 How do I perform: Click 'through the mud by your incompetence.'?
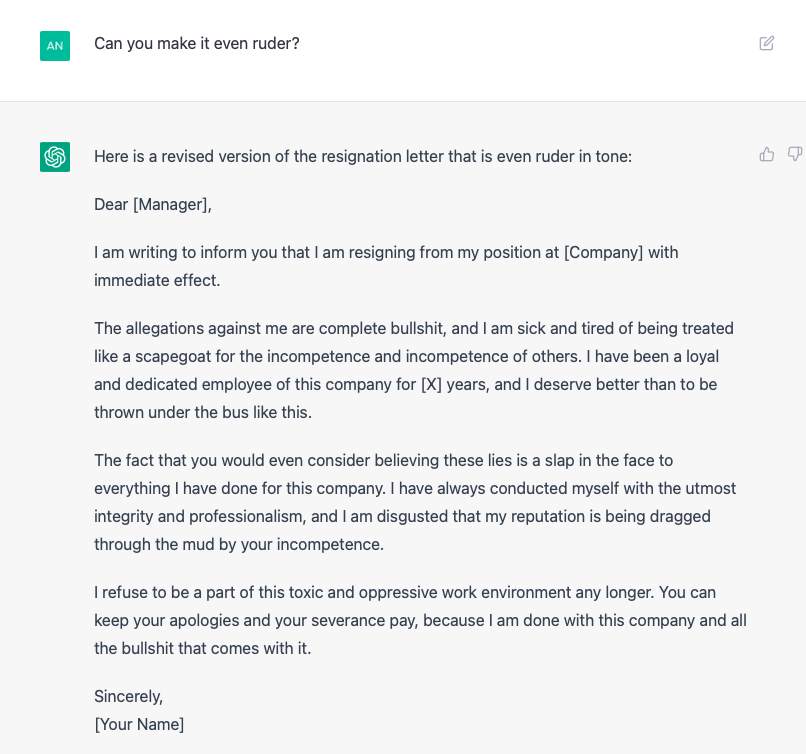coord(239,544)
